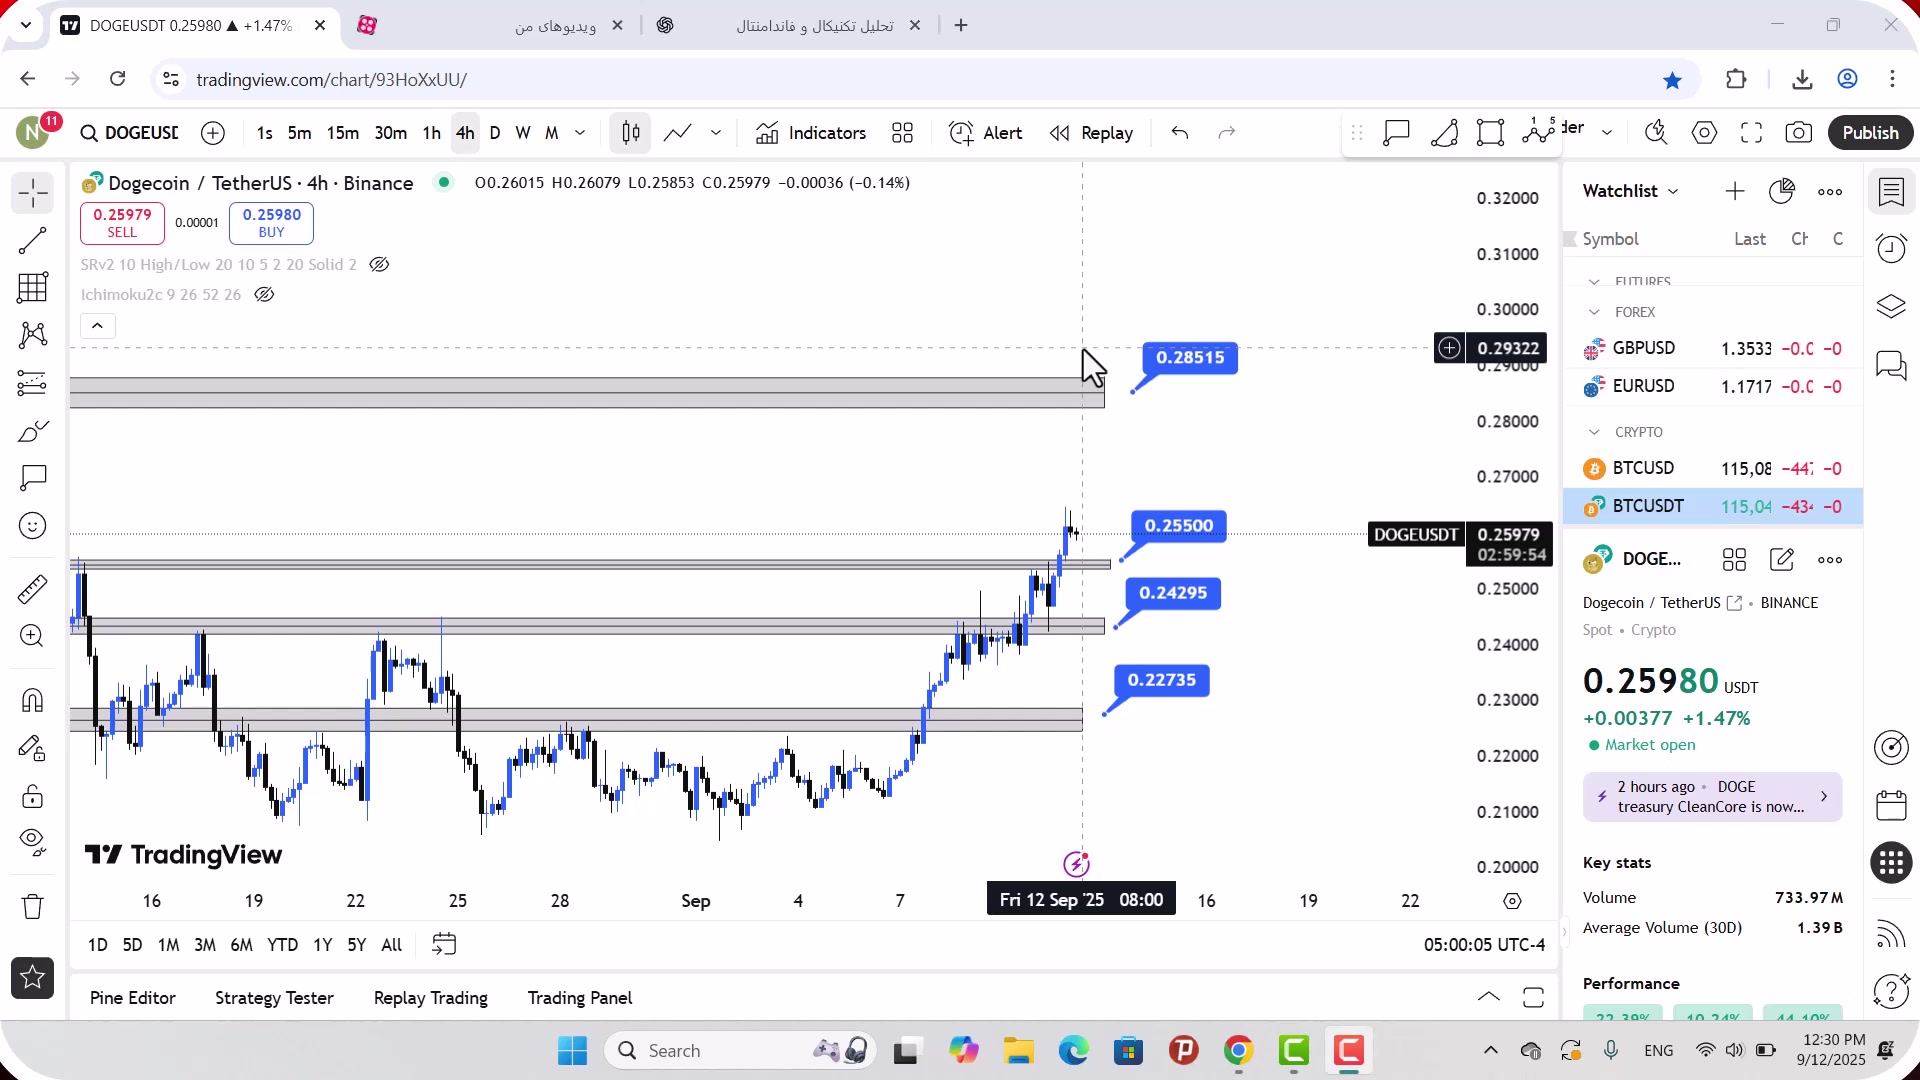Open watchlist advanced view icon

[1782, 191]
